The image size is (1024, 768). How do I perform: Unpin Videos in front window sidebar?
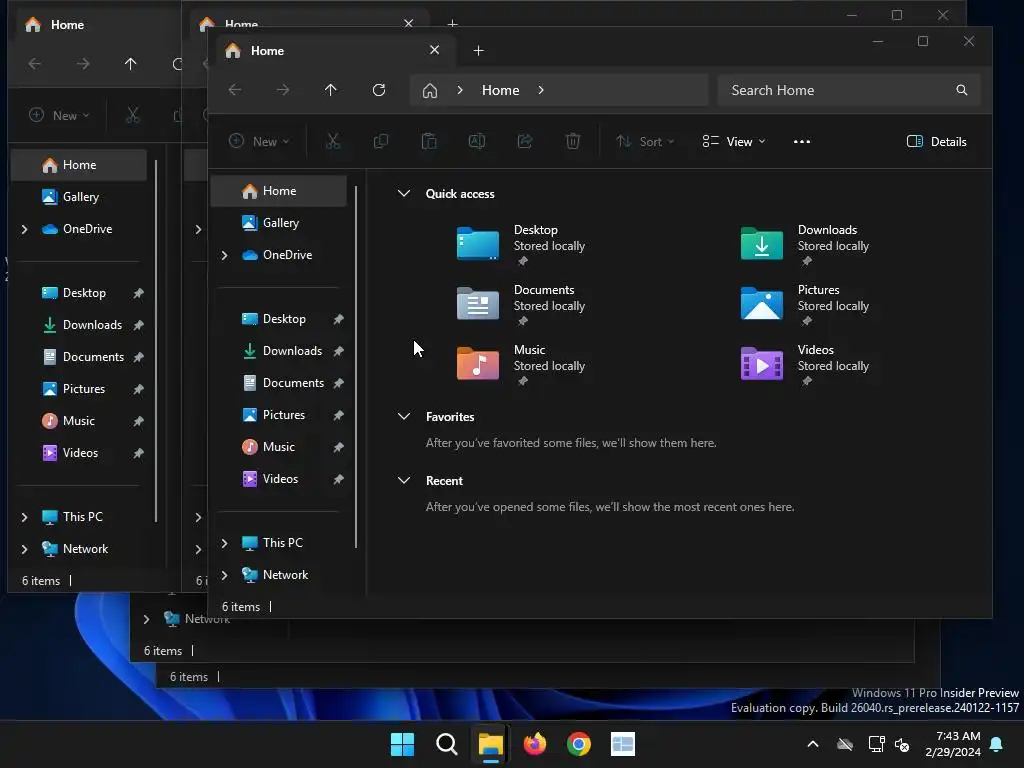pyautogui.click(x=338, y=479)
